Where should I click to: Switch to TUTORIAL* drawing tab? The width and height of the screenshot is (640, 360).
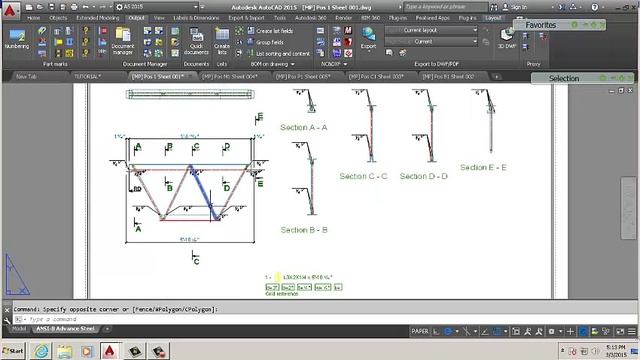[87, 76]
